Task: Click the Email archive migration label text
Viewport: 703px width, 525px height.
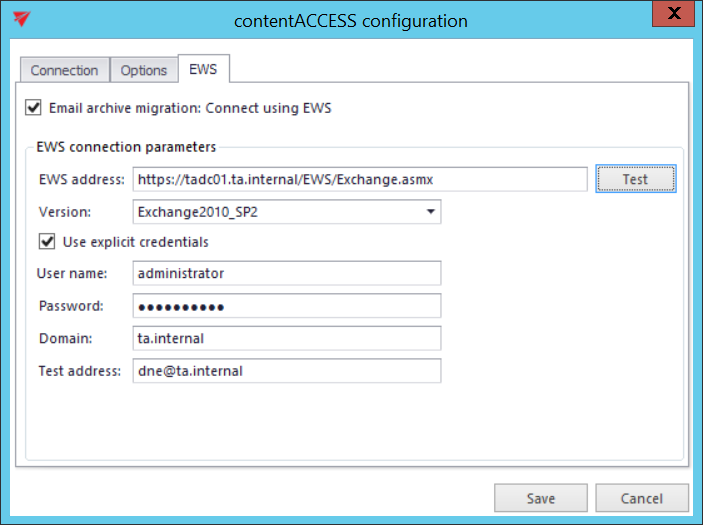Action: 190,108
